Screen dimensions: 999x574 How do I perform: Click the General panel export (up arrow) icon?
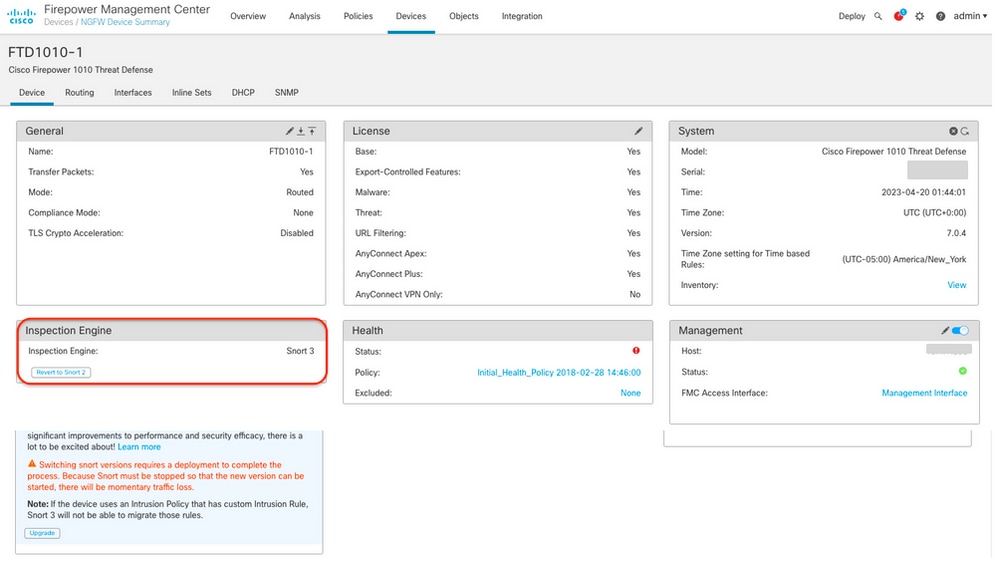click(x=312, y=131)
